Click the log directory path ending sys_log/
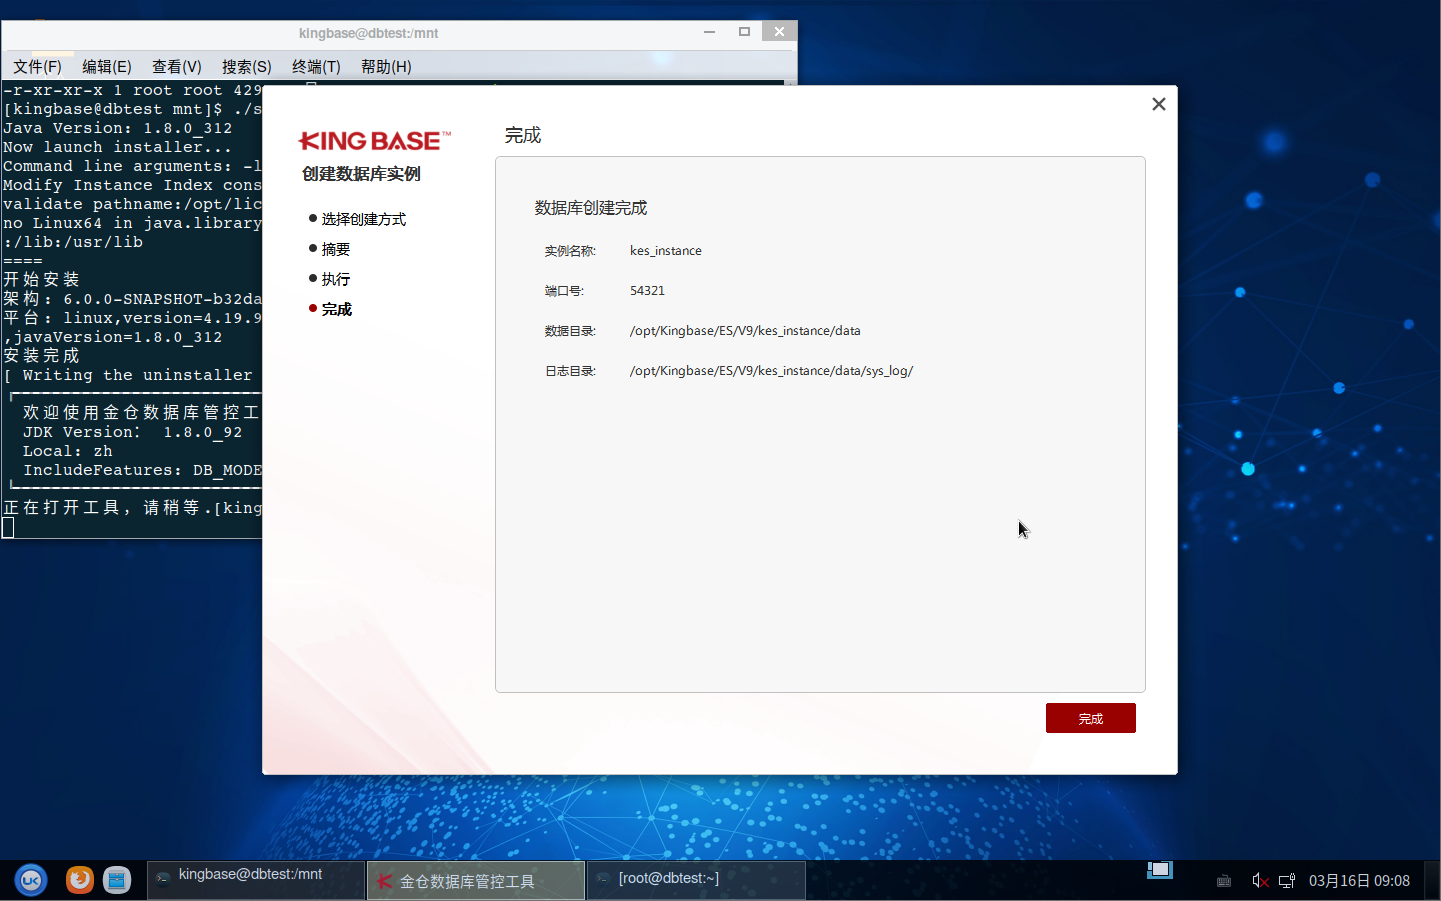The width and height of the screenshot is (1441, 901). click(771, 371)
